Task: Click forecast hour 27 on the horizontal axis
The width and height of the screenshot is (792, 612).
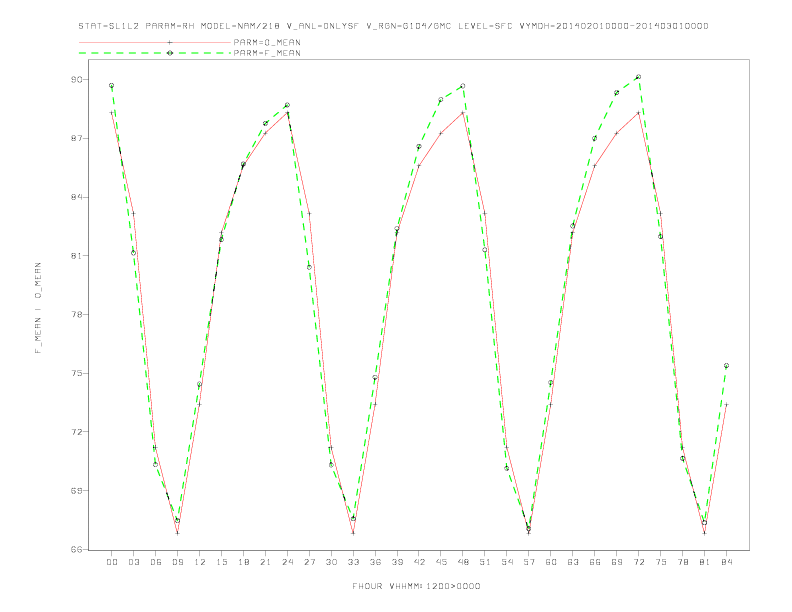Action: click(309, 562)
